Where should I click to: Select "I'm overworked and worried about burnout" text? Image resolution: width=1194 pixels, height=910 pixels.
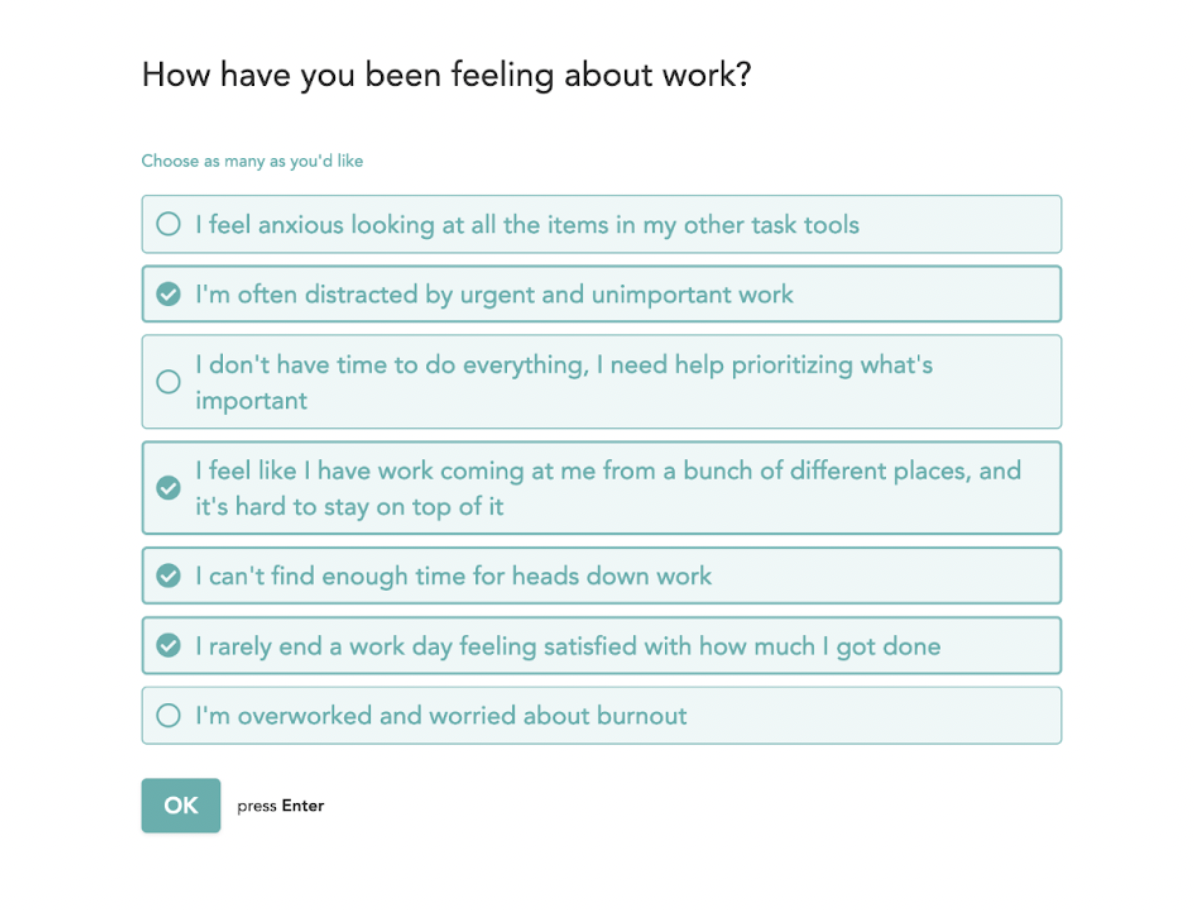(441, 716)
